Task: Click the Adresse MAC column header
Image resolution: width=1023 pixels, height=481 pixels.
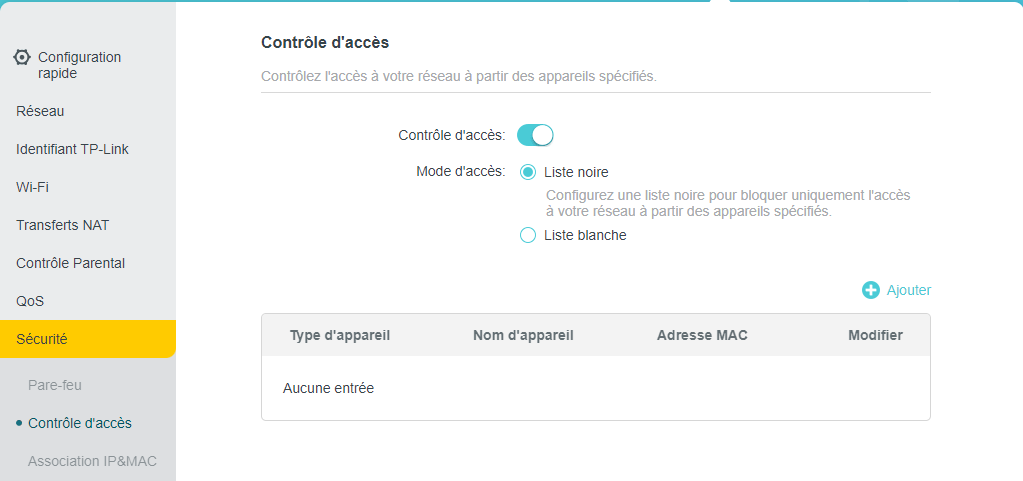Action: [x=702, y=335]
